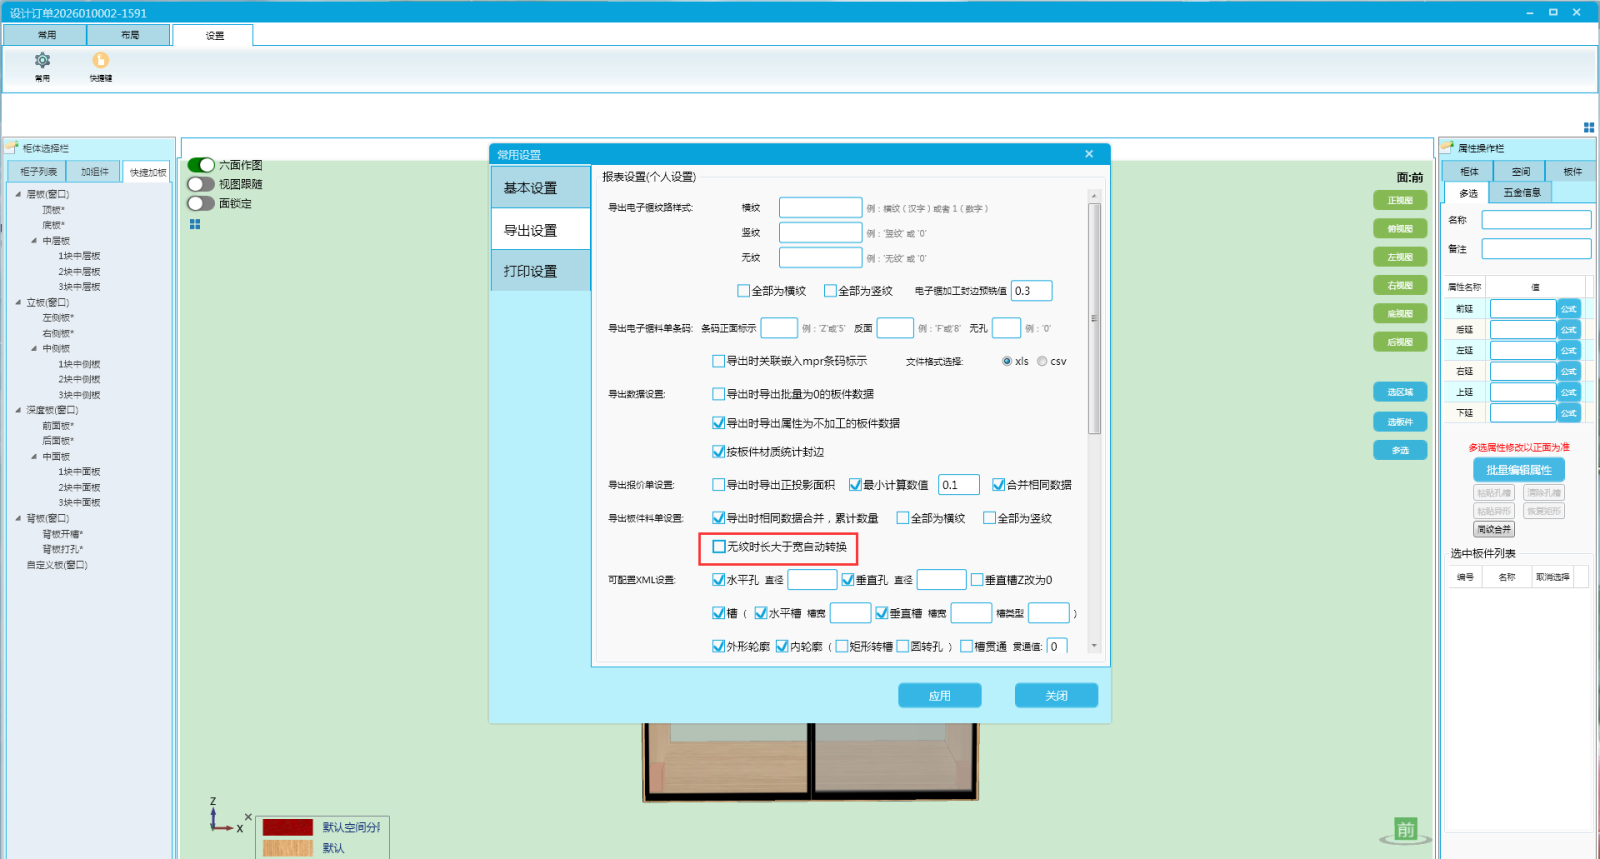Uncheck 合并相同数据 checkbox
This screenshot has width=1600, height=859.
pos(998,485)
